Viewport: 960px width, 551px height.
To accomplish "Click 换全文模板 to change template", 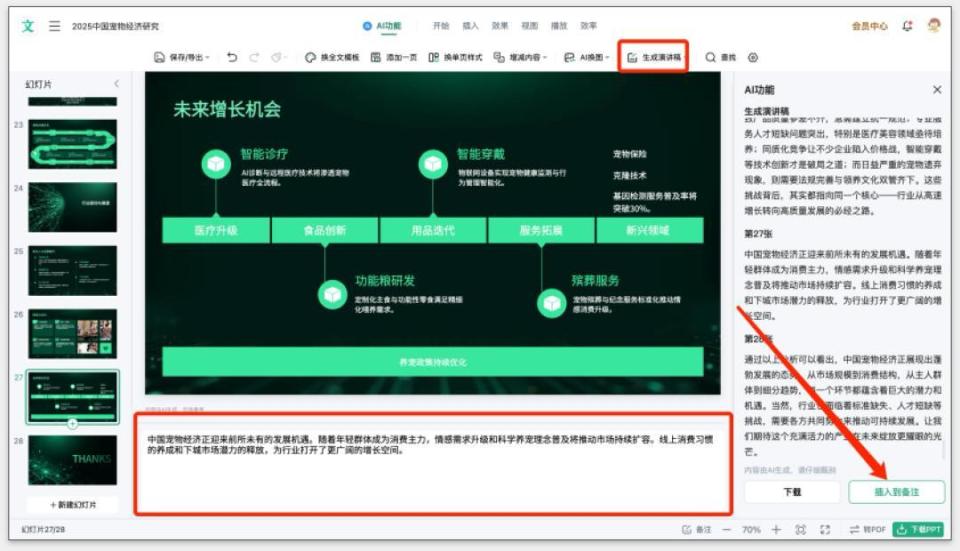I will [x=332, y=58].
